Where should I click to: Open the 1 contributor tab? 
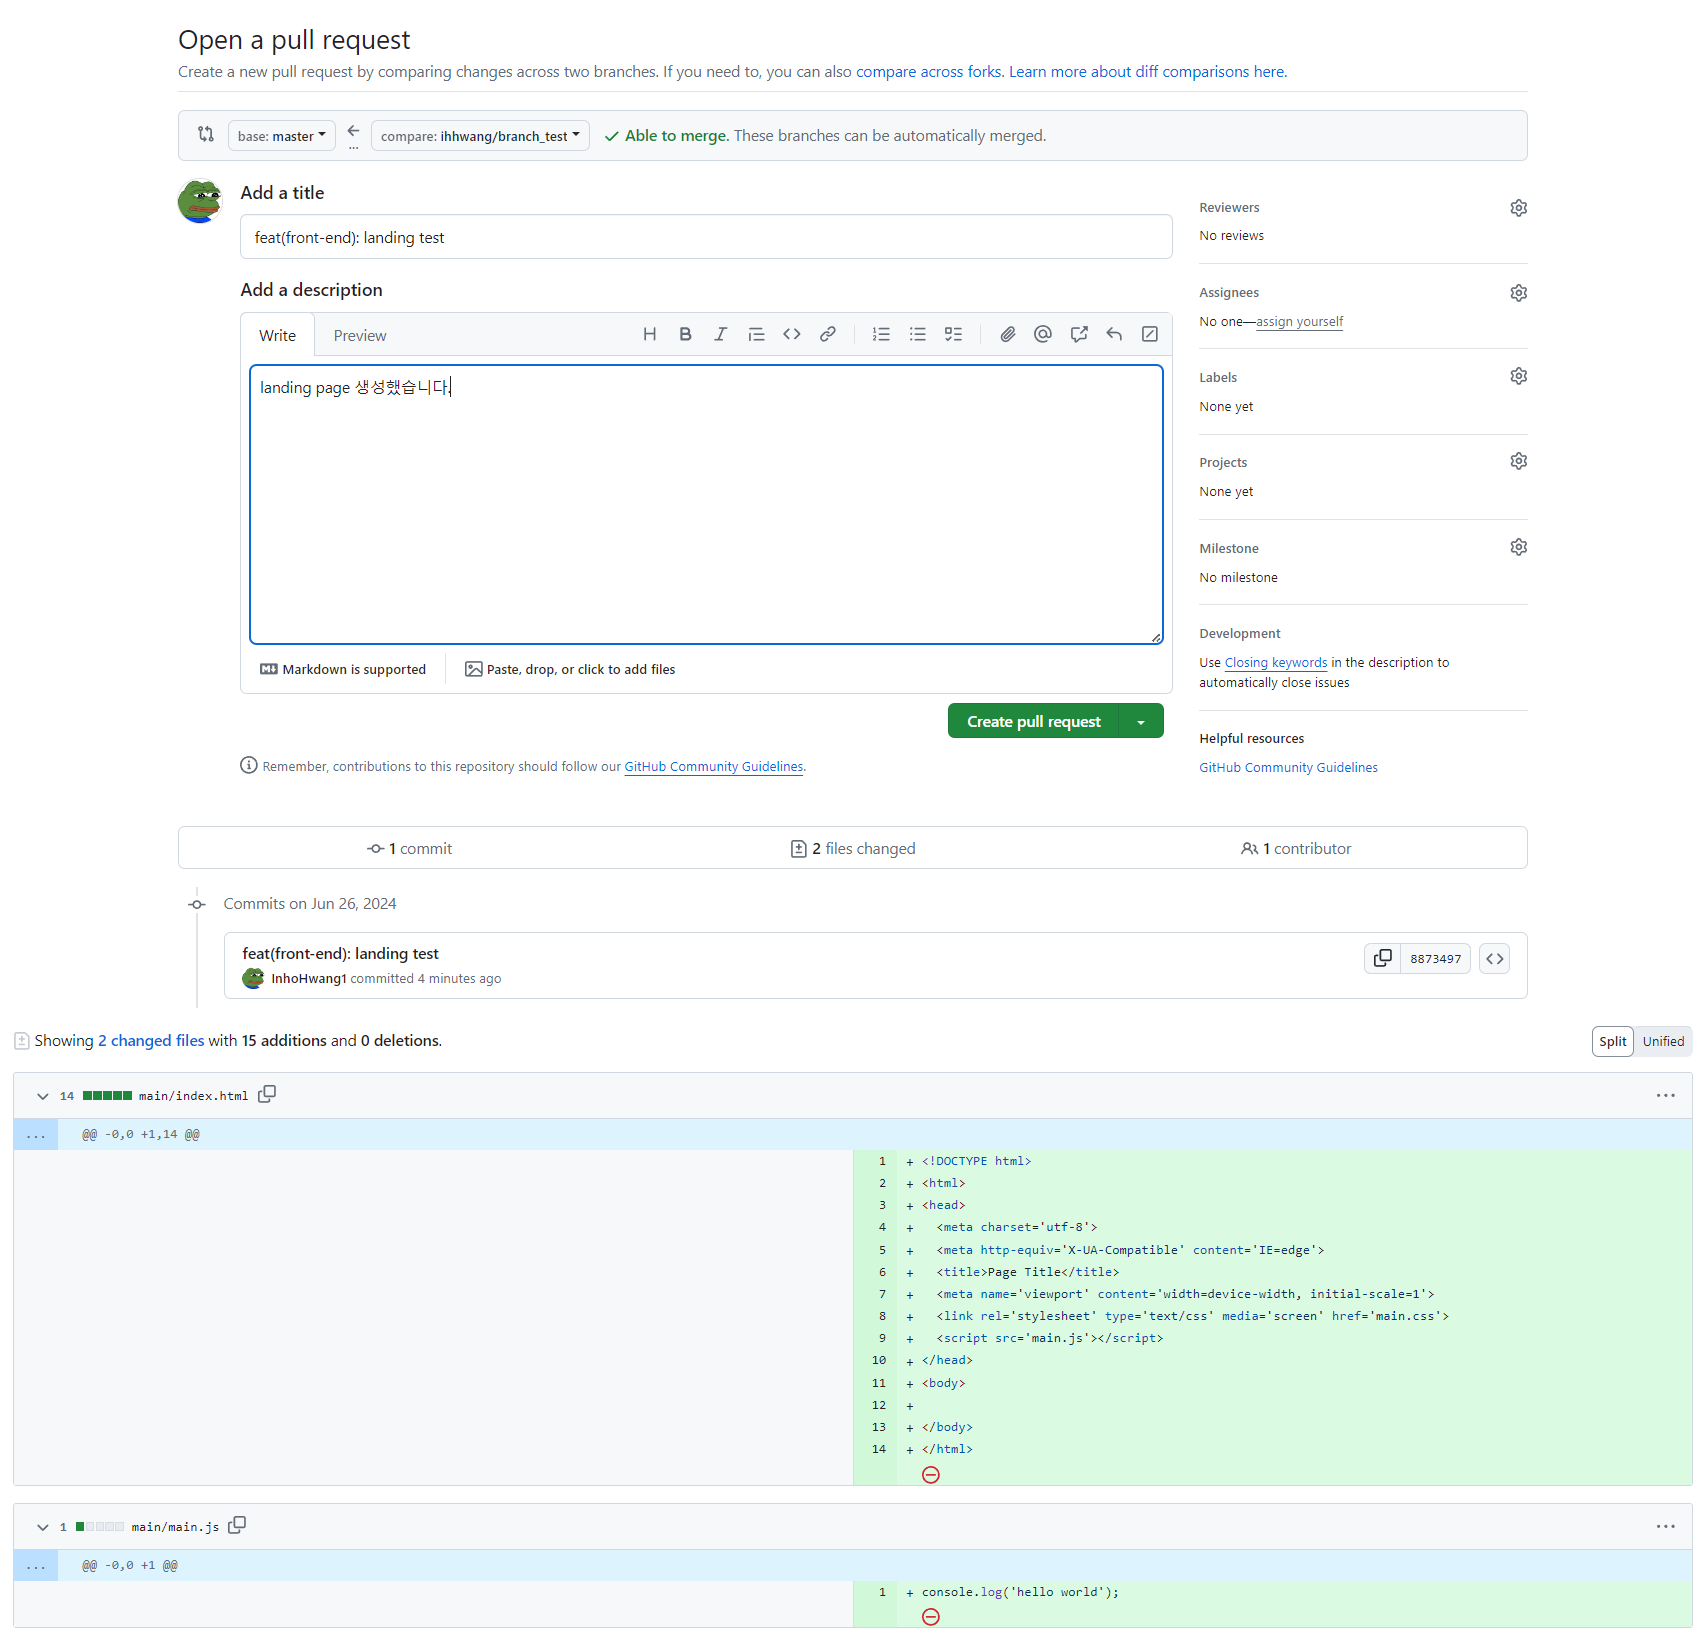tap(1296, 848)
